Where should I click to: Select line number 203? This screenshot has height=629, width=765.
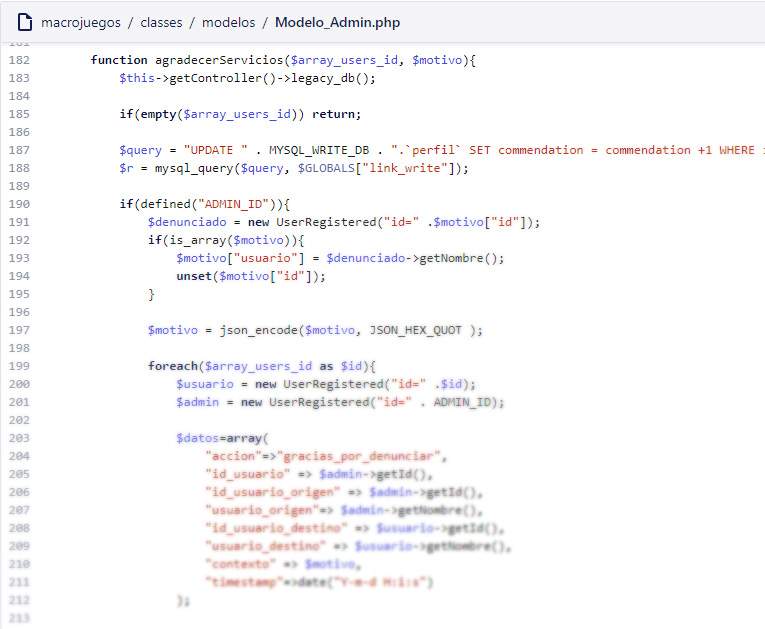tap(19, 438)
